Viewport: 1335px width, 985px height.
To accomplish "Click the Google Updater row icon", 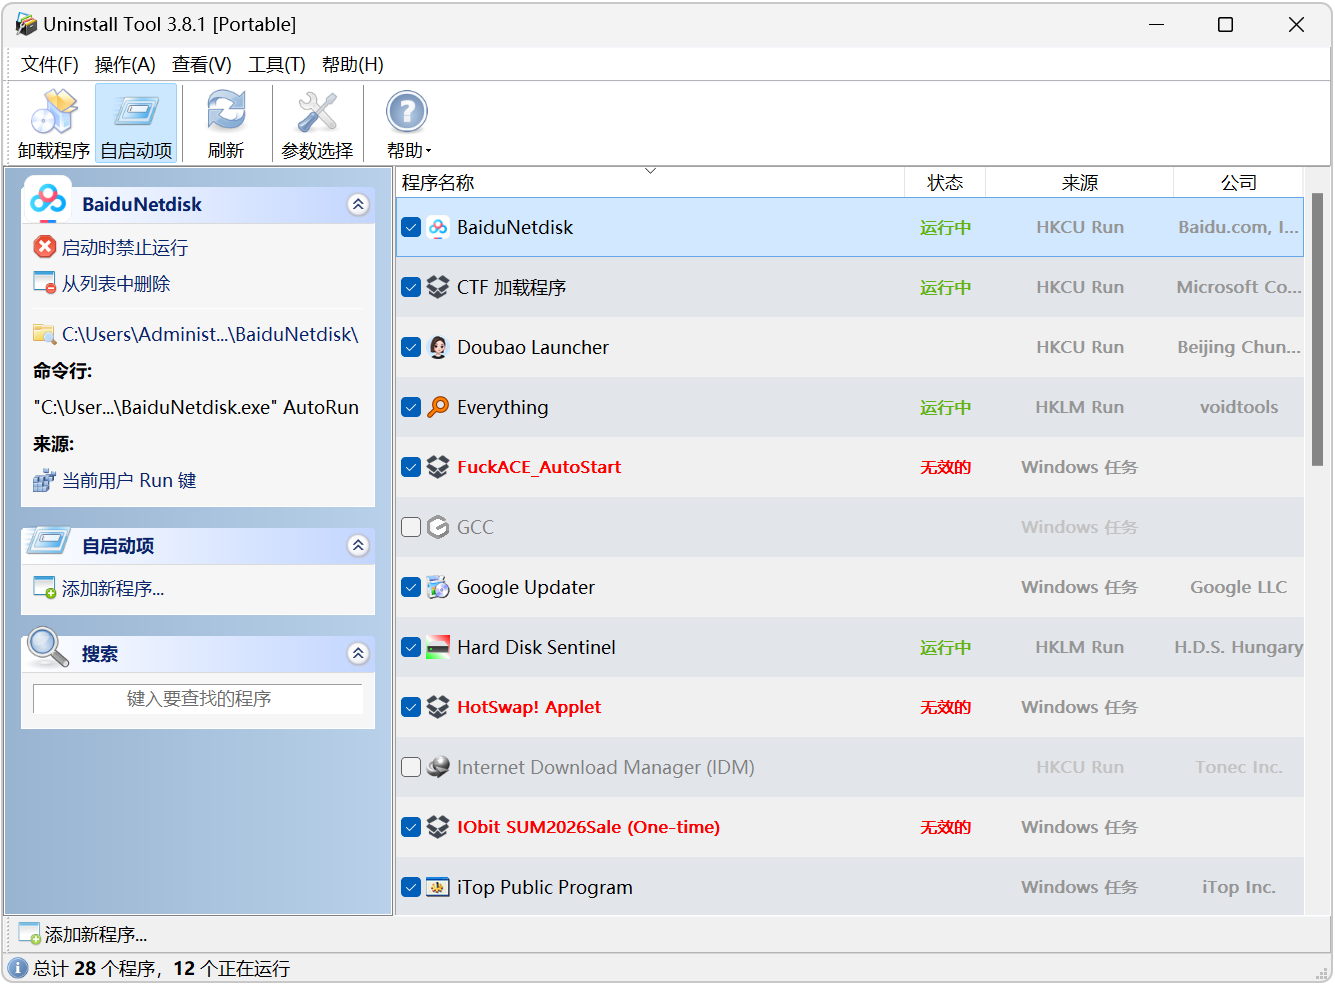I will click(x=438, y=587).
